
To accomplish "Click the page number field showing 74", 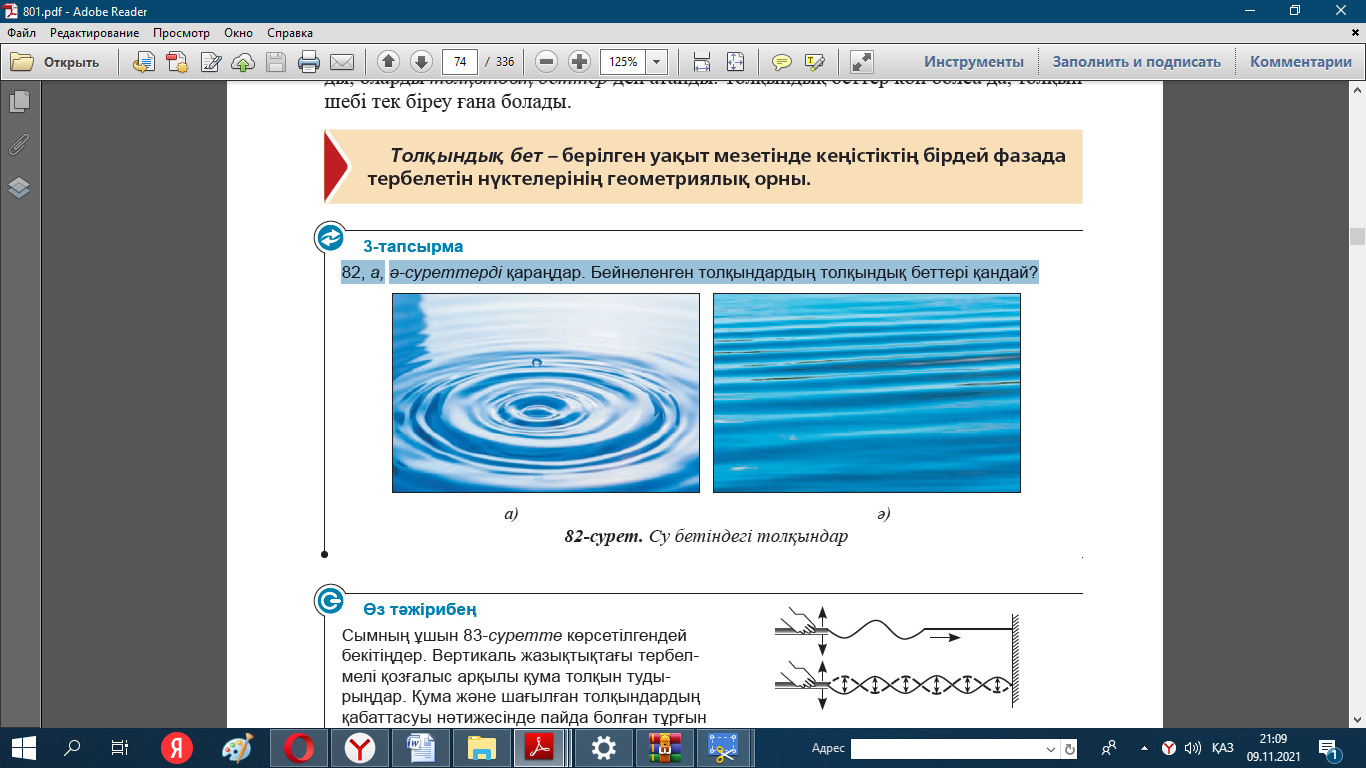I will pyautogui.click(x=460, y=62).
